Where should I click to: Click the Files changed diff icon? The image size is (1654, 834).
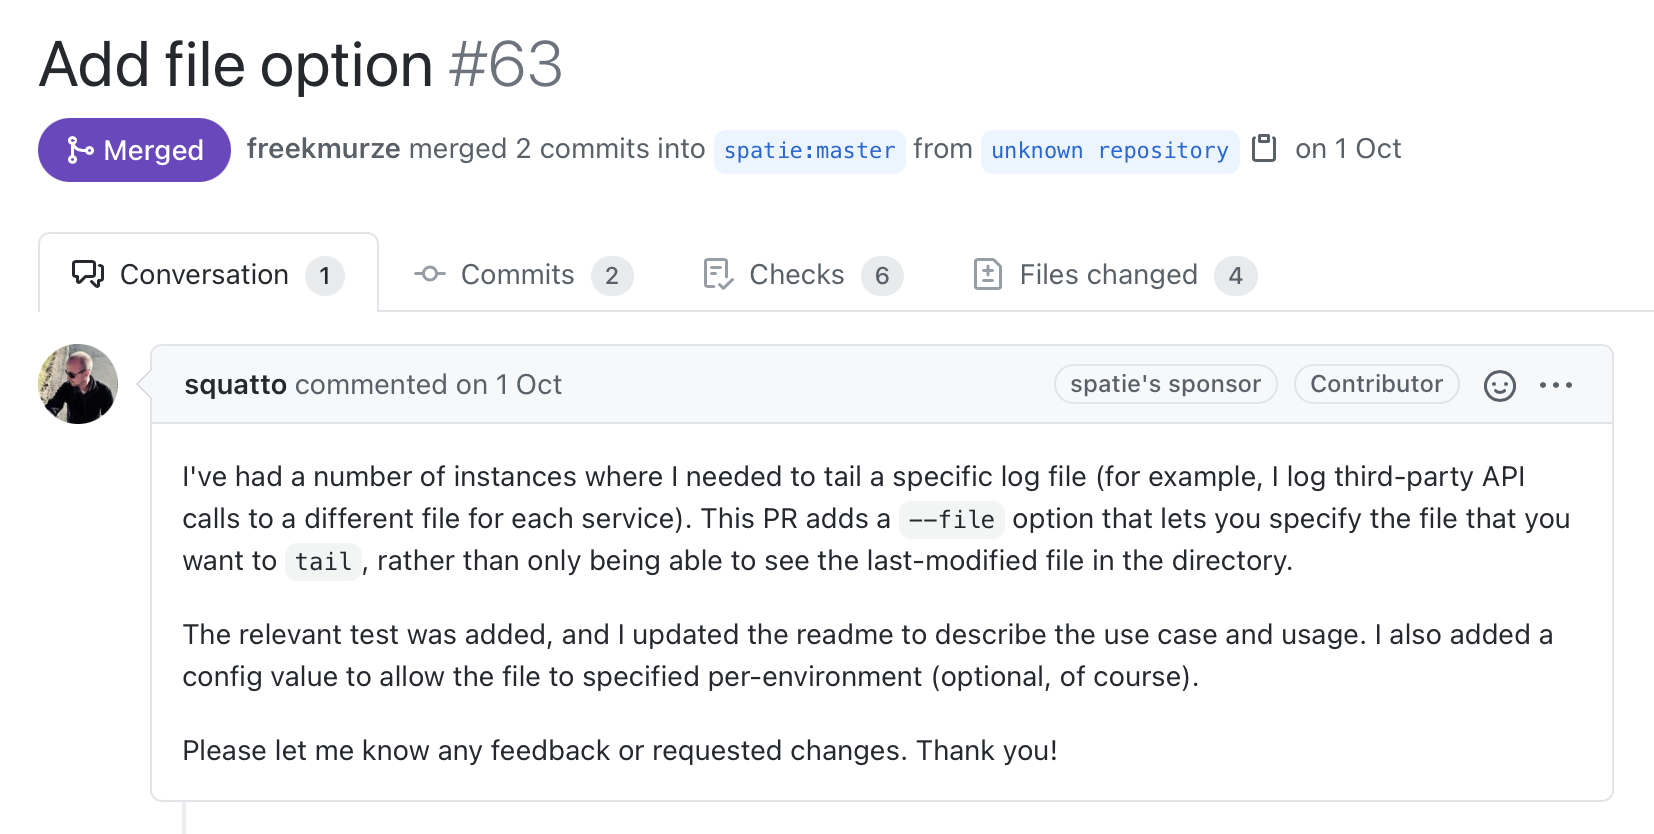[x=988, y=274]
